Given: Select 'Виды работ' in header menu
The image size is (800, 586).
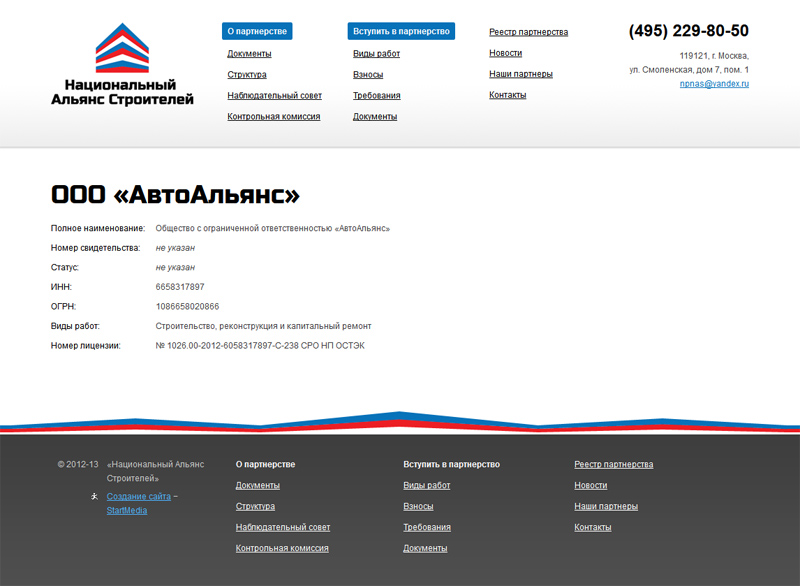Looking at the screenshot, I should [377, 54].
